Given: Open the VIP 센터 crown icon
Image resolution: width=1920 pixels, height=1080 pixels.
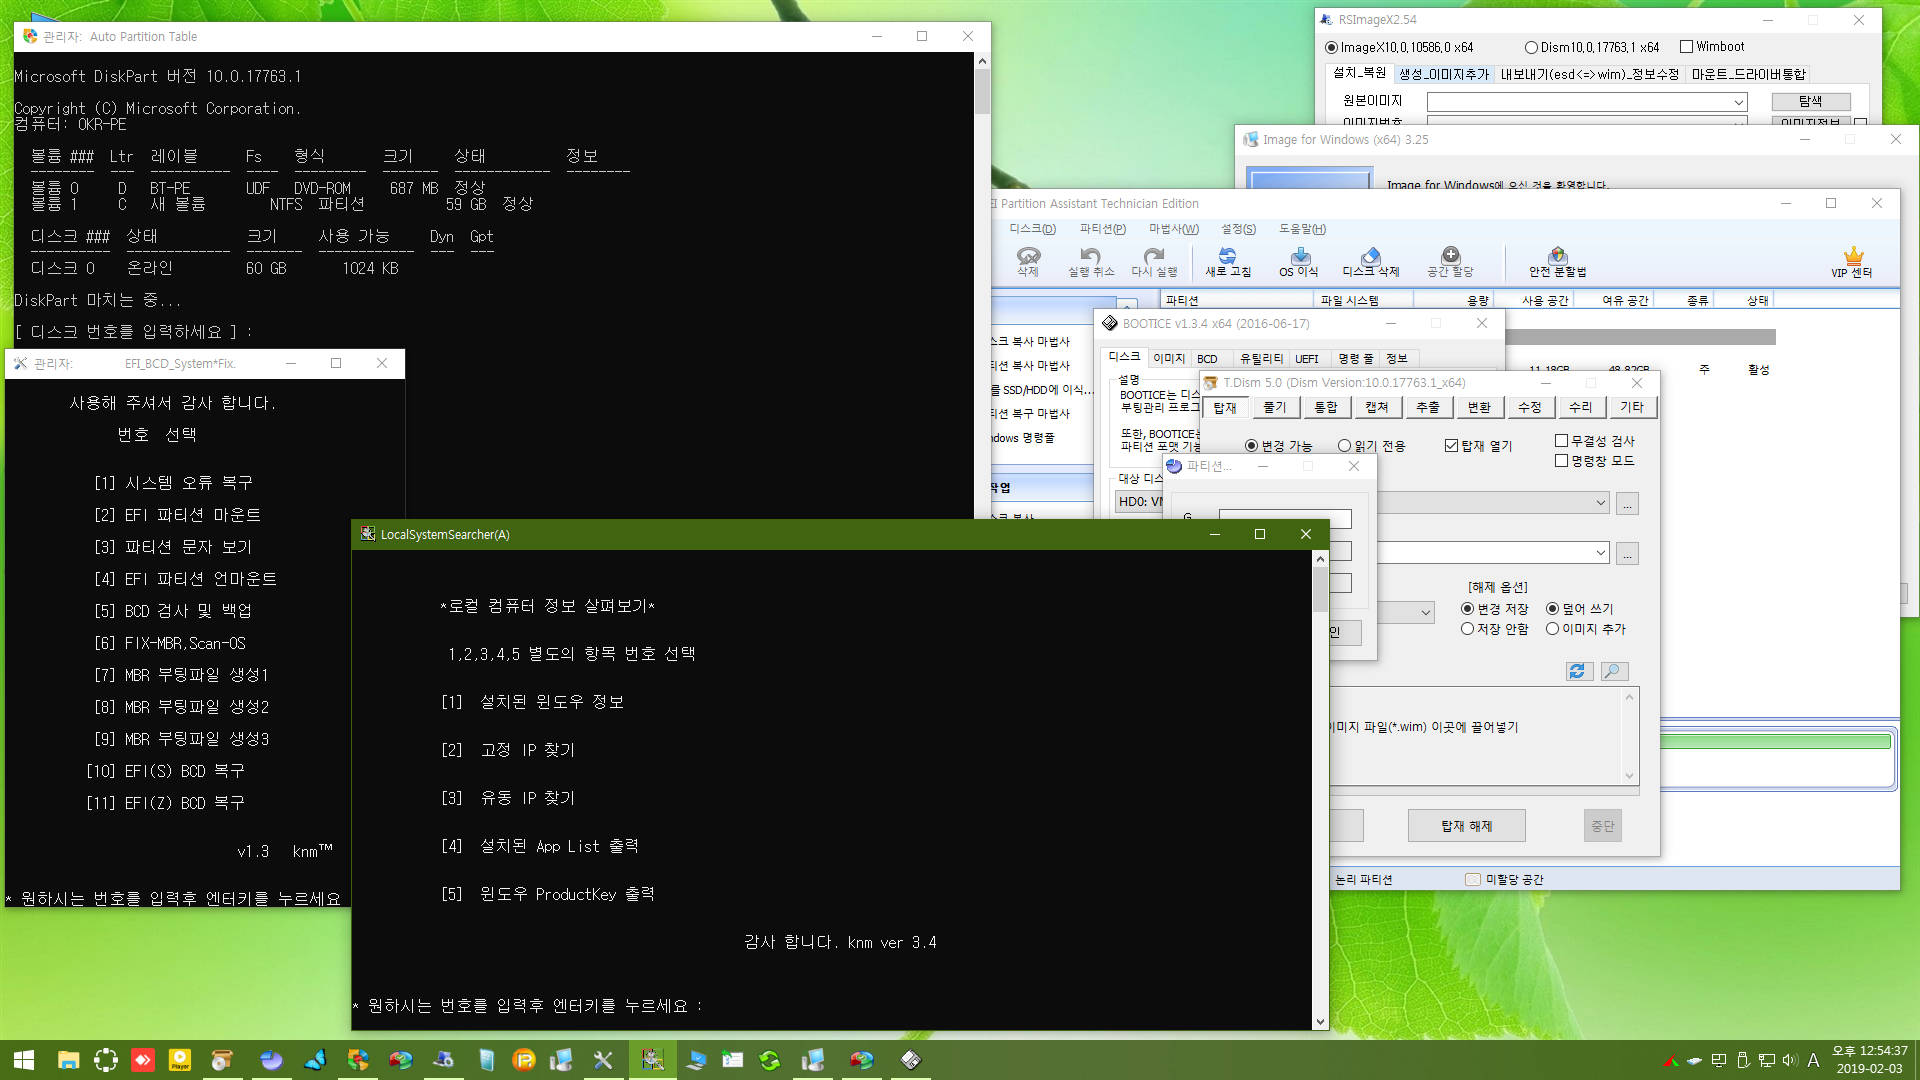Looking at the screenshot, I should coord(1852,262).
